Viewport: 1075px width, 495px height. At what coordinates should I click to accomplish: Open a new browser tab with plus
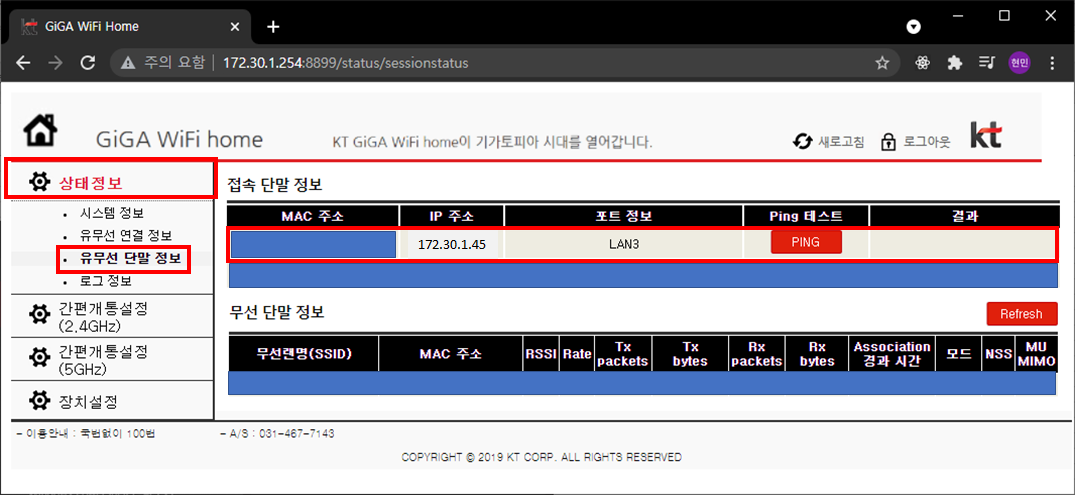point(274,27)
